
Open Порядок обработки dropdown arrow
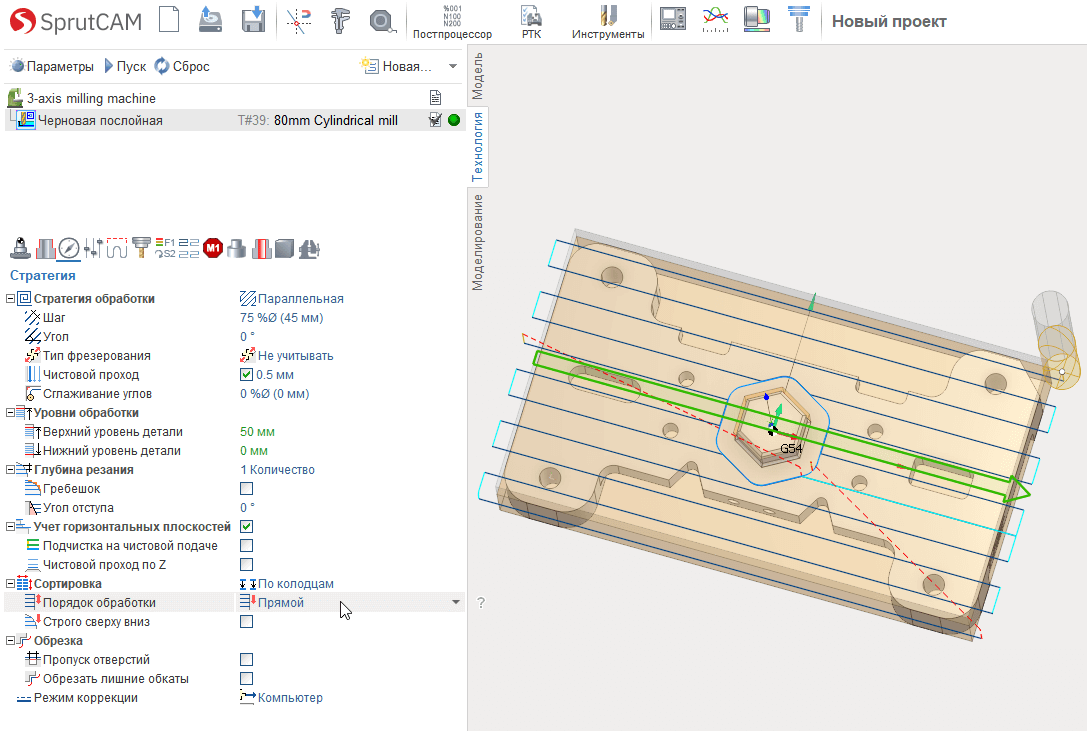click(455, 602)
